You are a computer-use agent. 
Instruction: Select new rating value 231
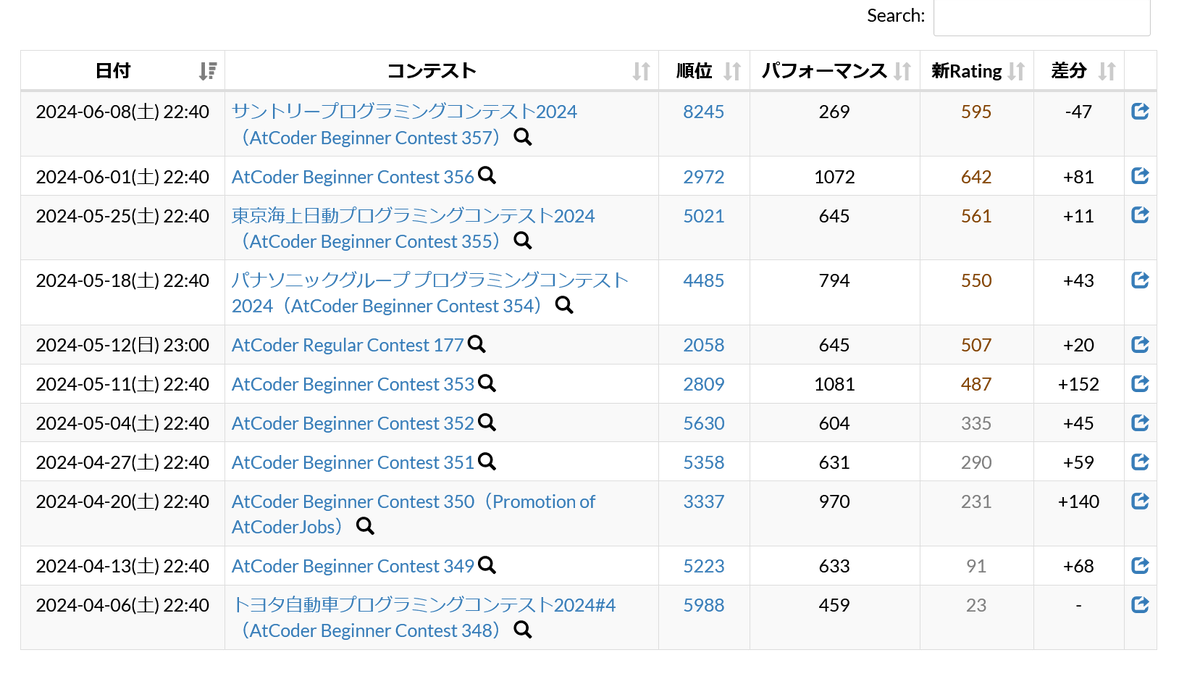976,501
